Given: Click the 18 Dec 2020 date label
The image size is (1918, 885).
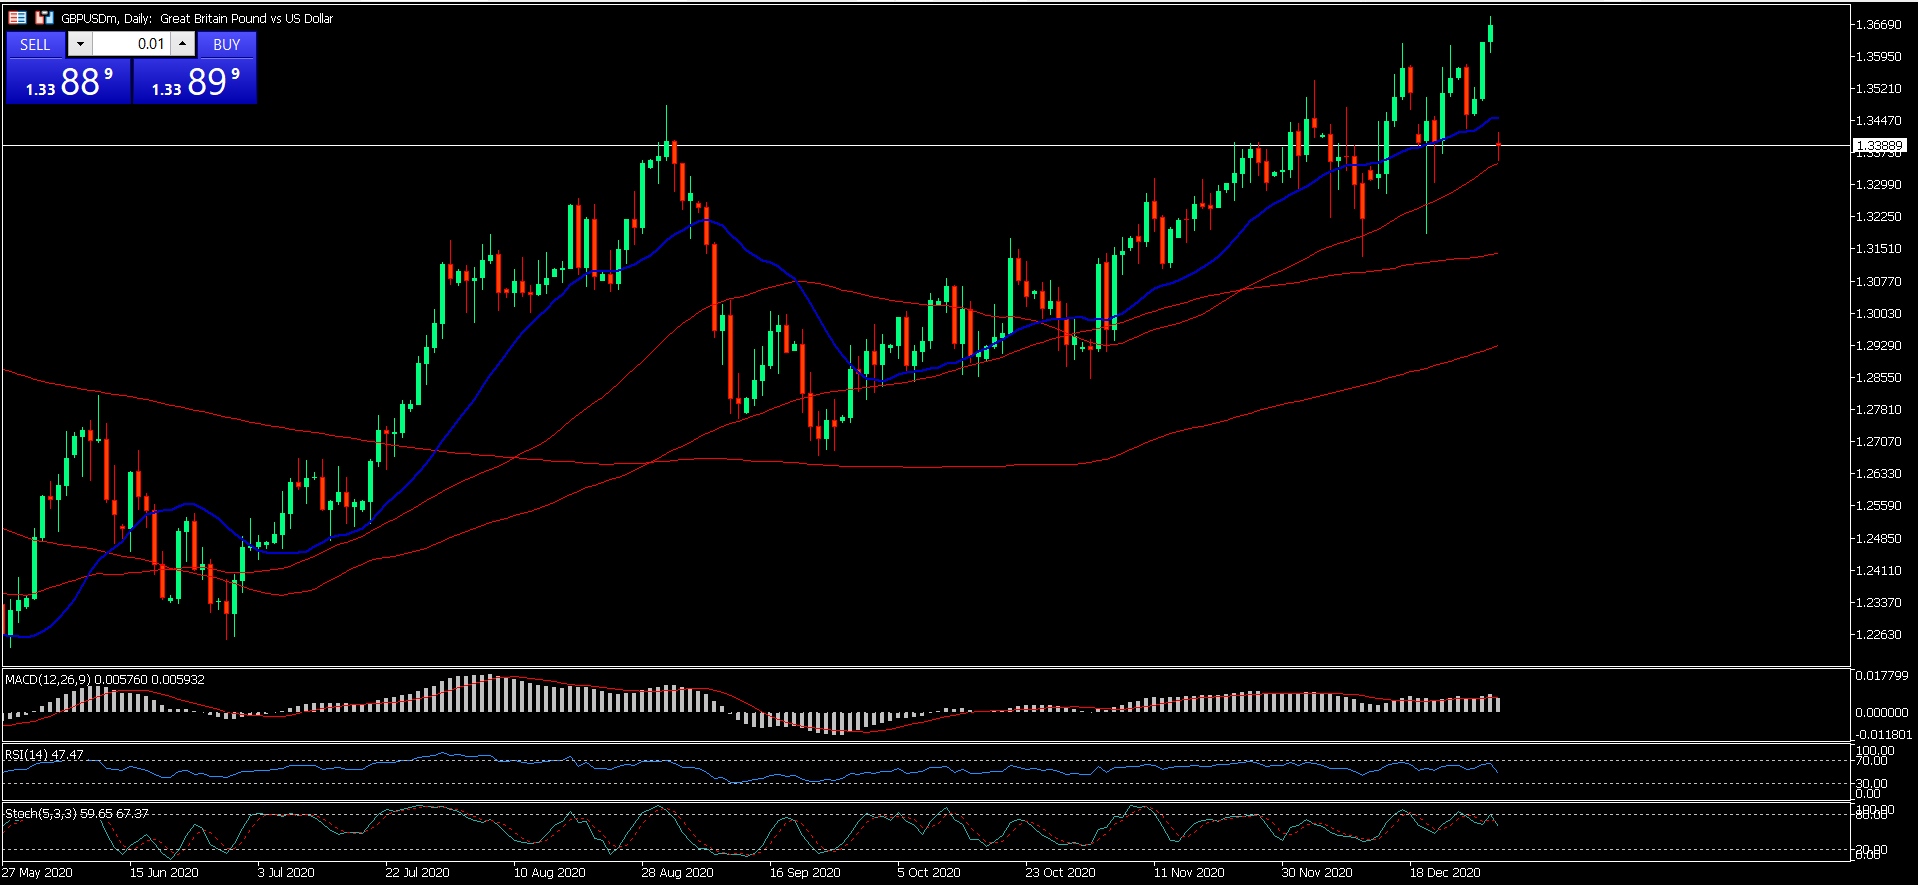Looking at the screenshot, I should pos(1445,873).
